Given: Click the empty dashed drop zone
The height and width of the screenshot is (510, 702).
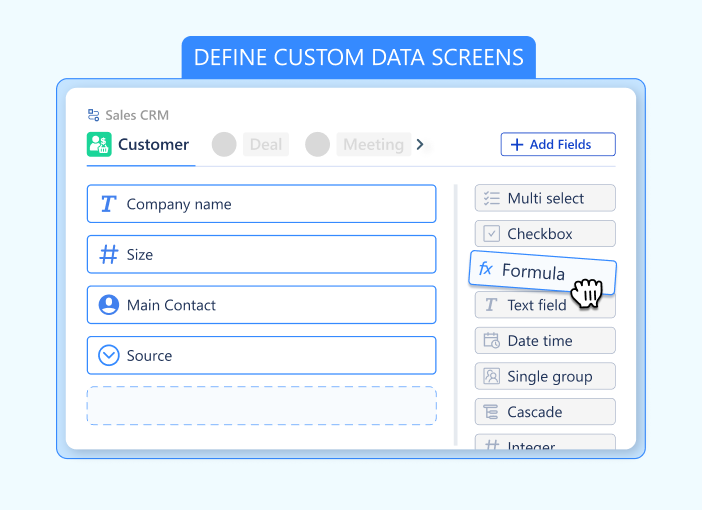Looking at the screenshot, I should pyautogui.click(x=261, y=405).
